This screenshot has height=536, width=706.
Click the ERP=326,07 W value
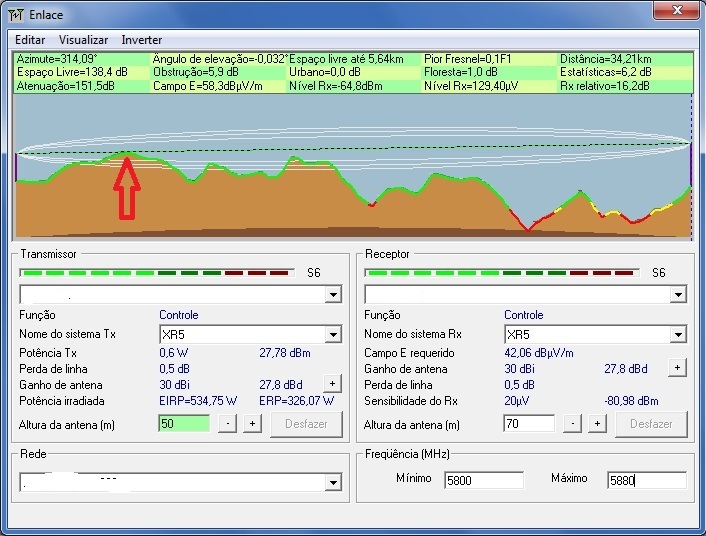tap(297, 401)
